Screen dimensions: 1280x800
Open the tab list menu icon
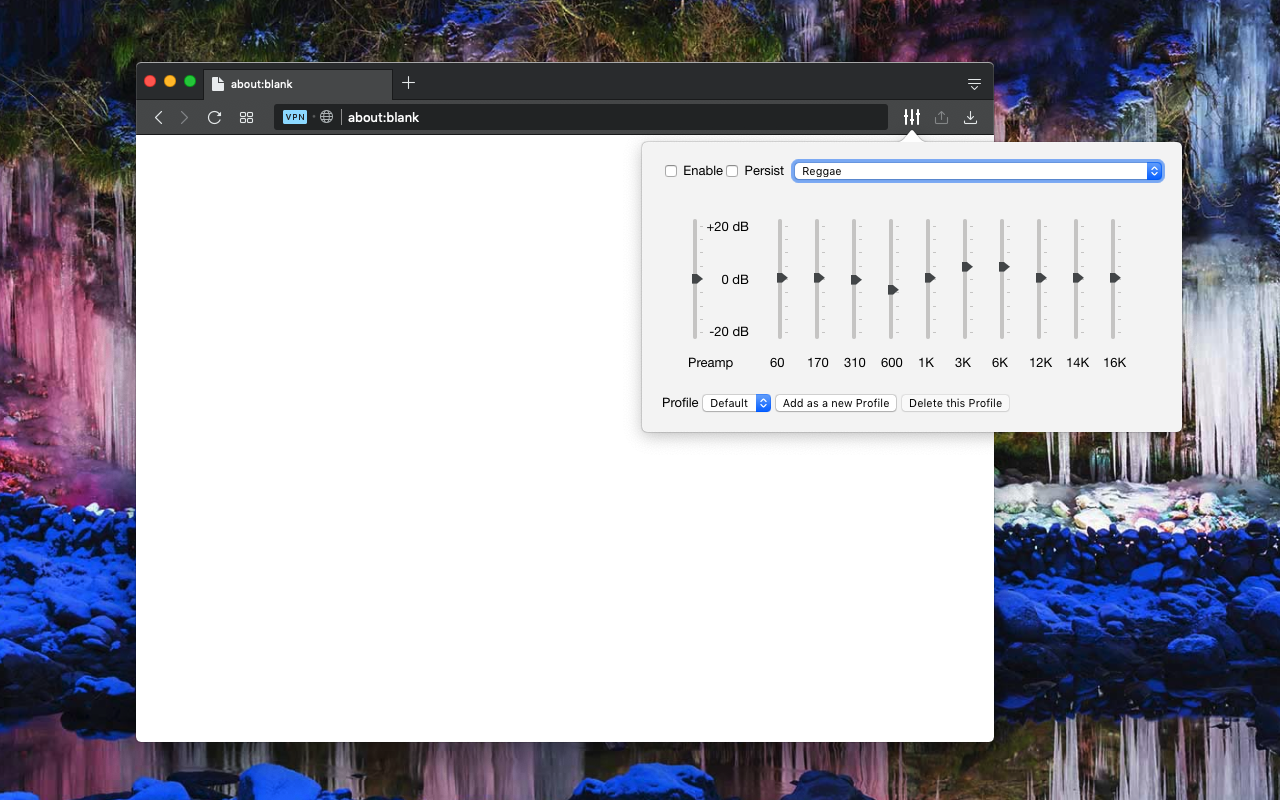974,83
